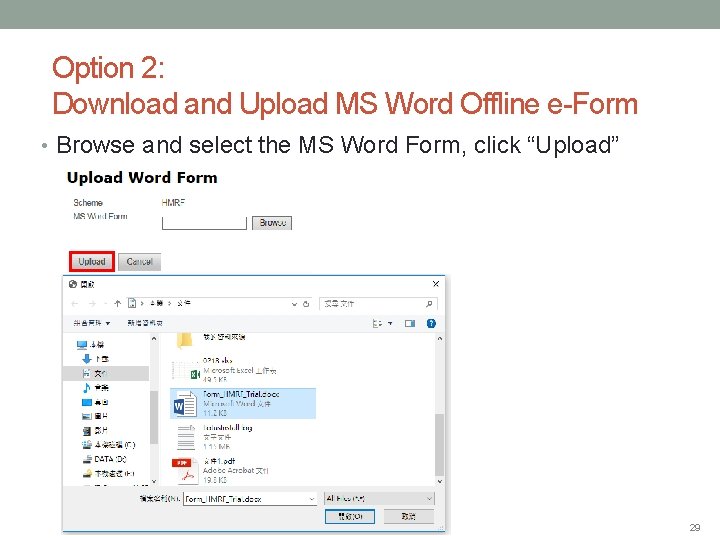Click navigation pane scroll up arrow

(x=154, y=339)
